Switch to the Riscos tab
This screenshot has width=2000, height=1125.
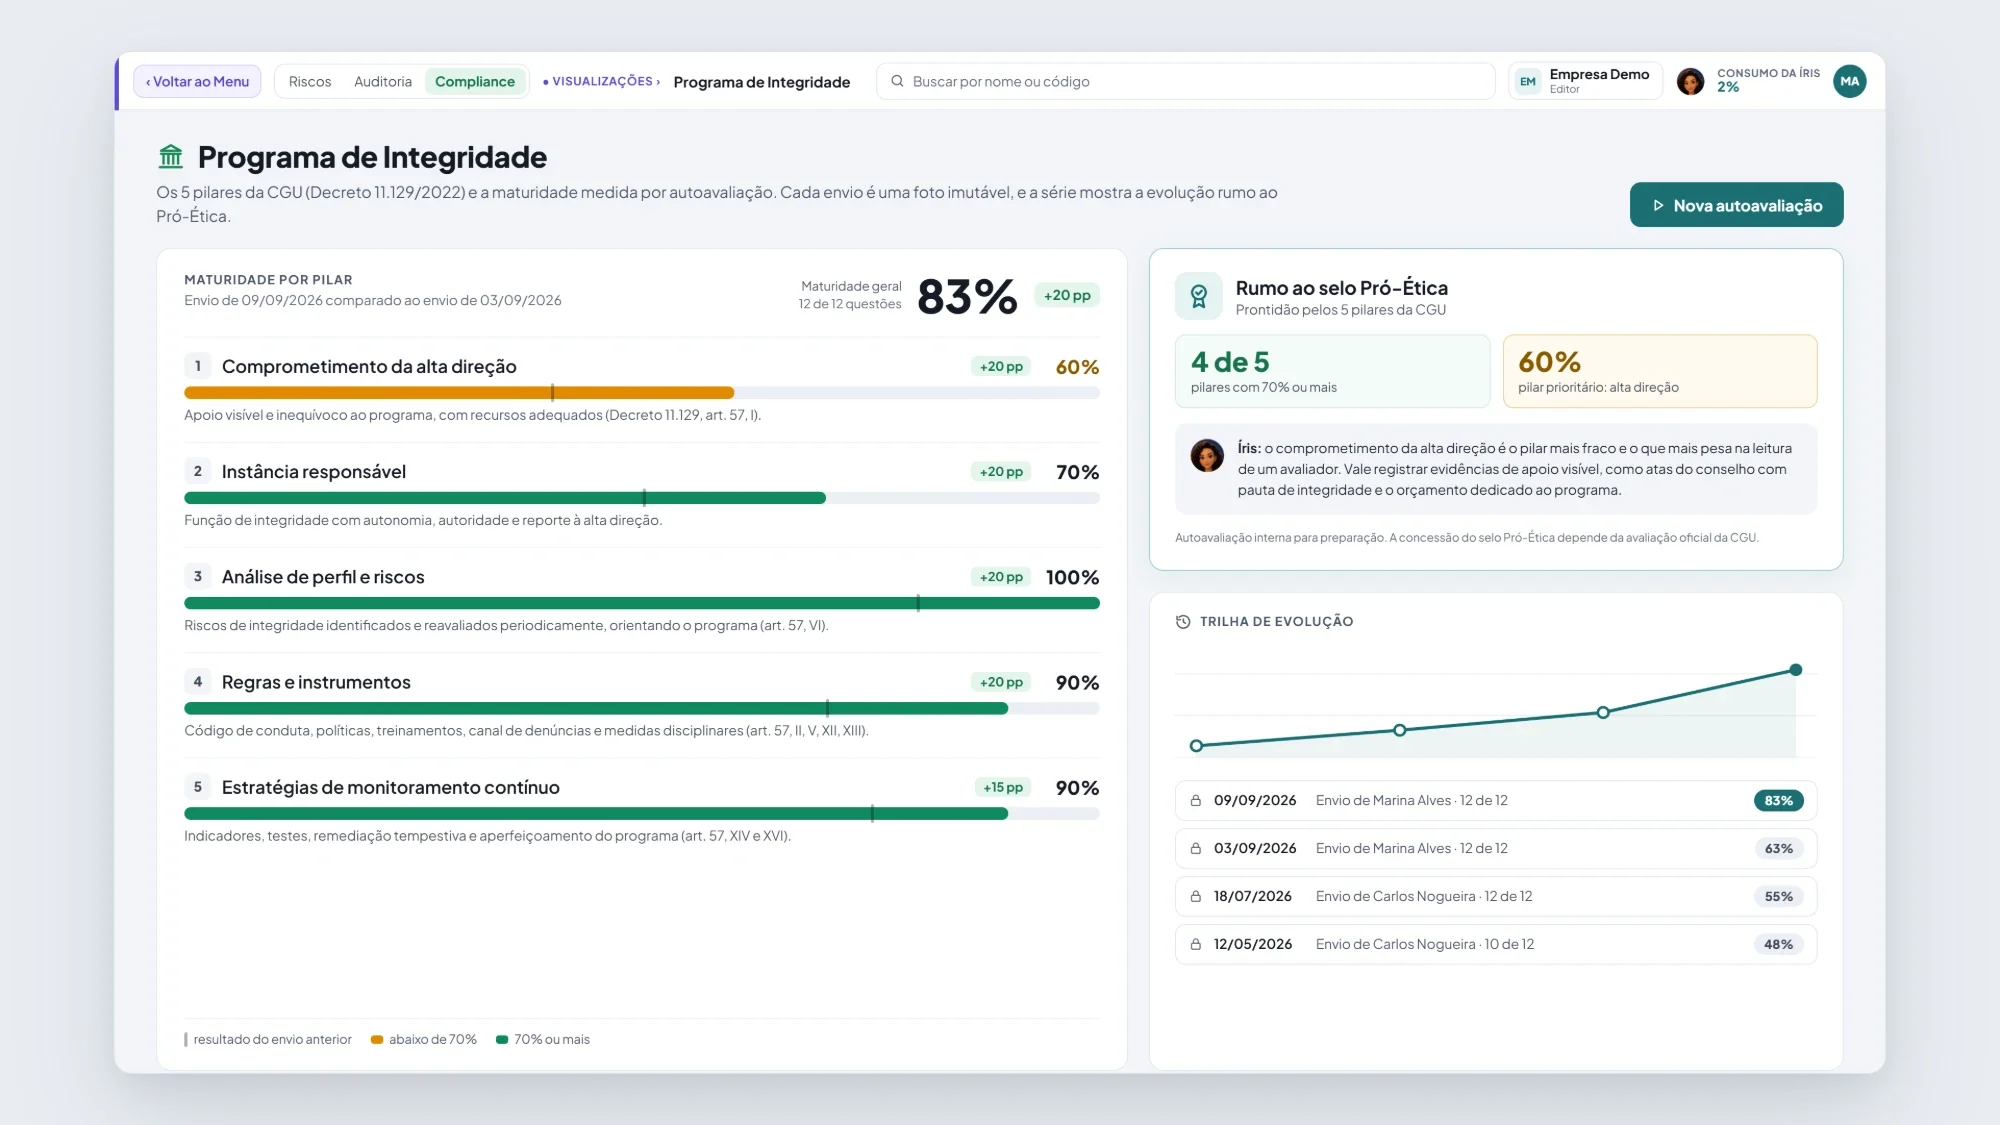click(x=310, y=81)
